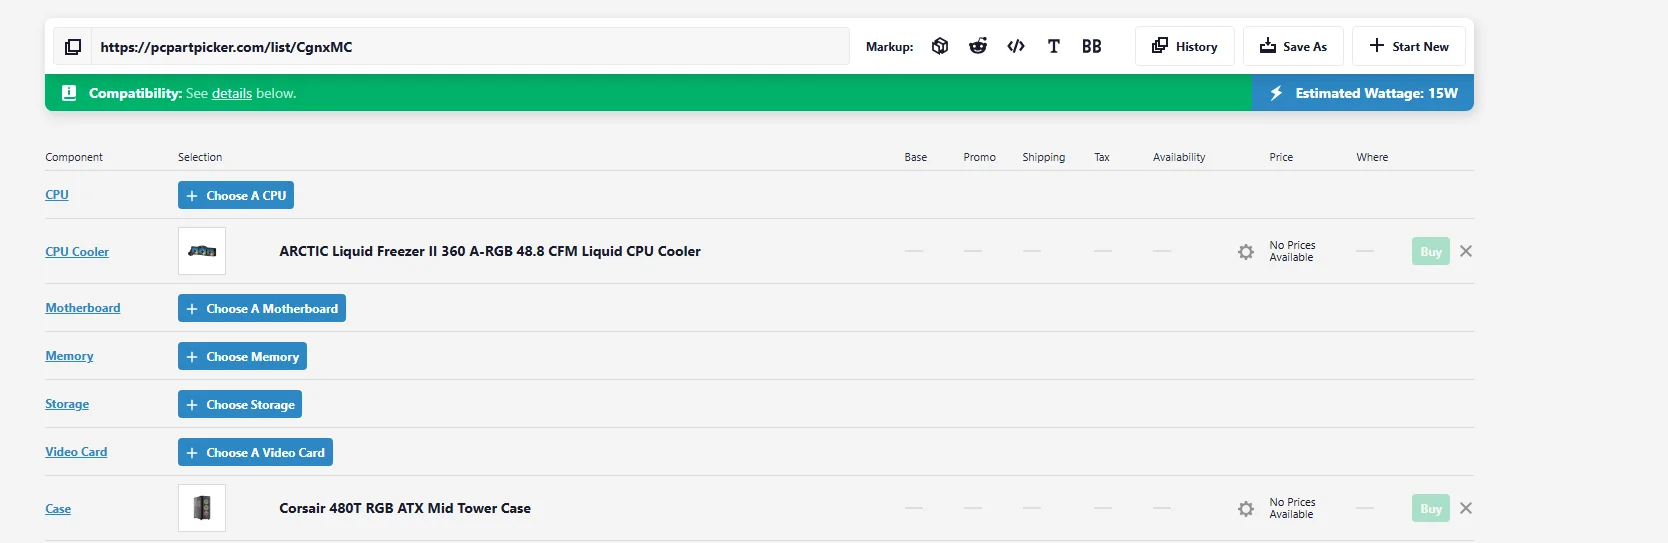The image size is (1668, 543).
Task: Remove the Corsair 480T case from list
Action: (1466, 508)
